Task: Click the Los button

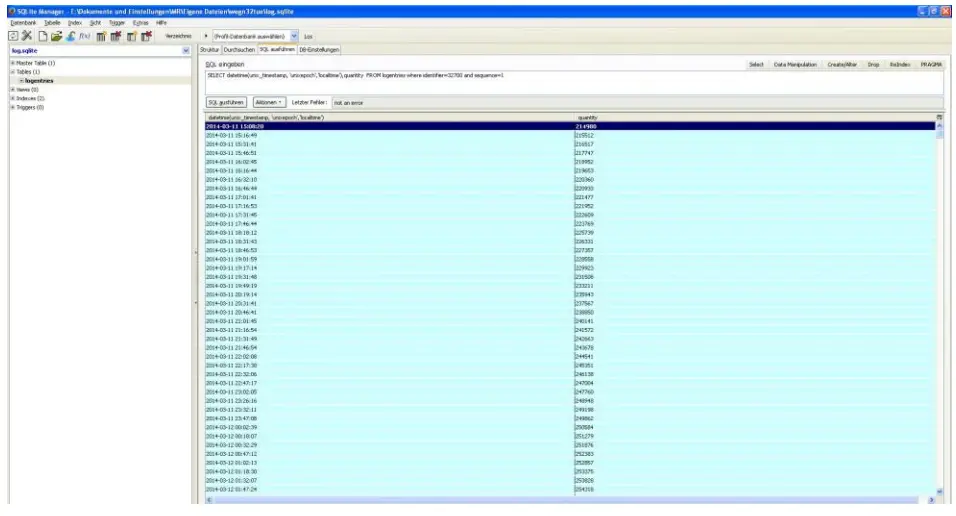Action: (x=309, y=37)
